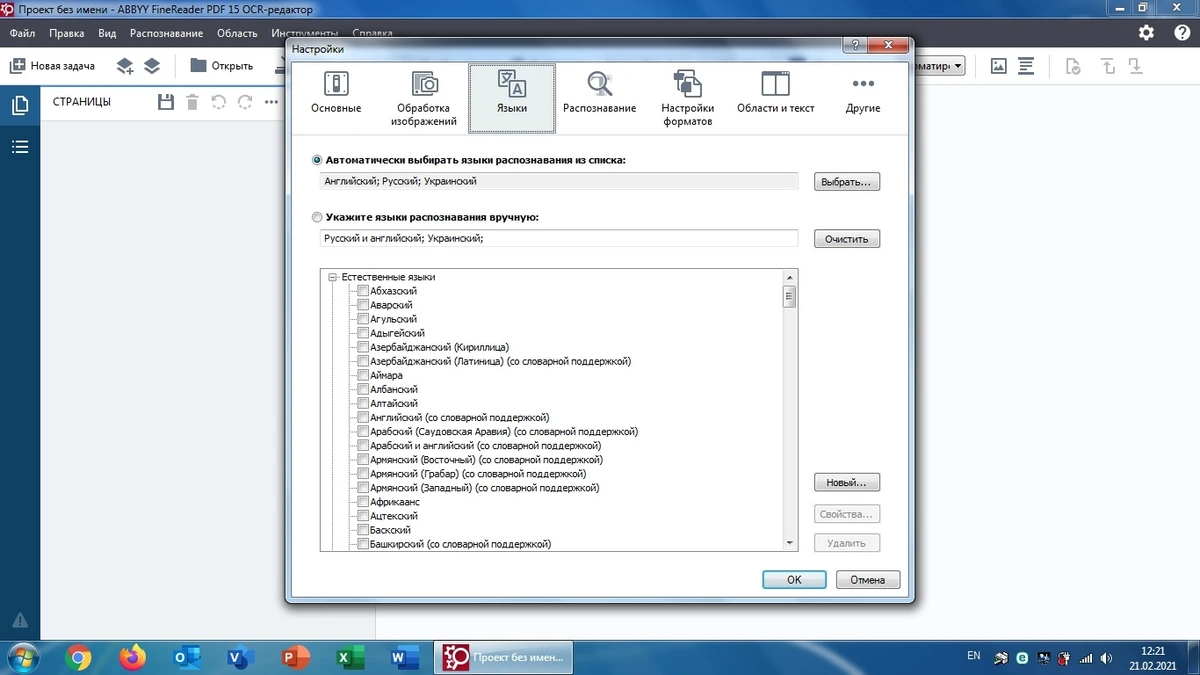Click the volume speaker tray icon
Screen dimensions: 1200x675
click(x=1107, y=657)
